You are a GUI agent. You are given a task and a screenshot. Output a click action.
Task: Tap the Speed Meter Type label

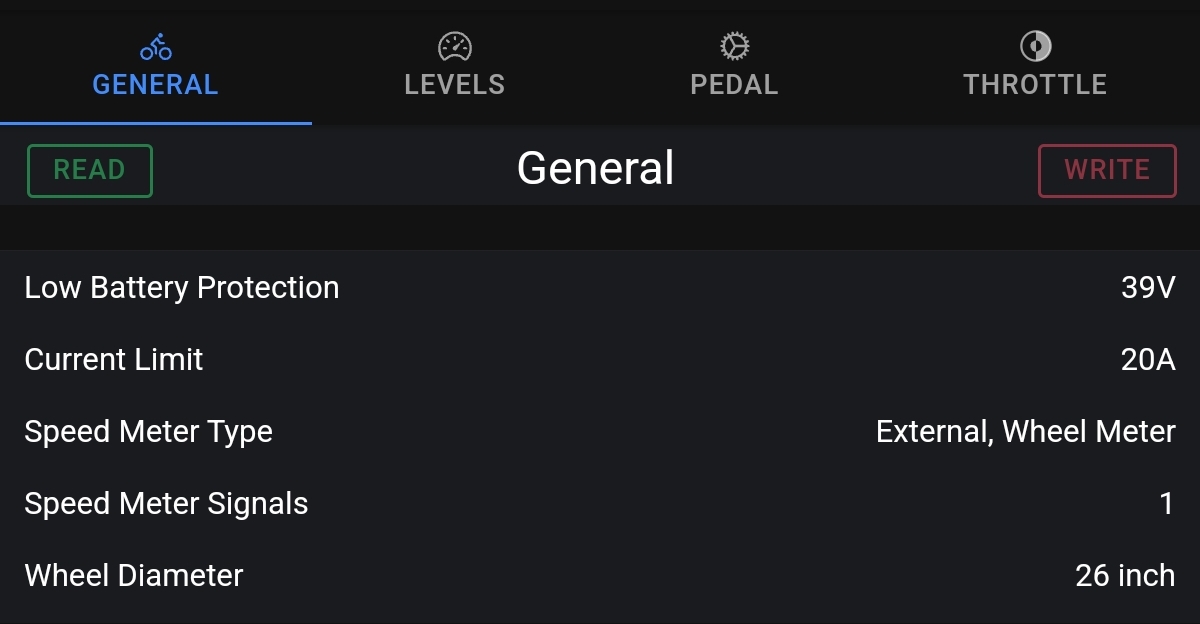point(149,432)
